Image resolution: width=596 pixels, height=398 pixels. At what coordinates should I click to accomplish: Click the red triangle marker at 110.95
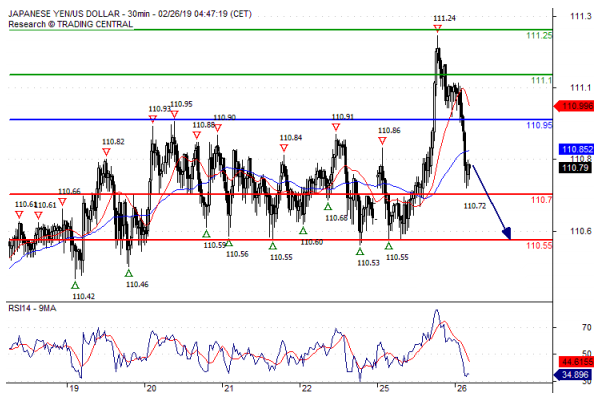174,115
